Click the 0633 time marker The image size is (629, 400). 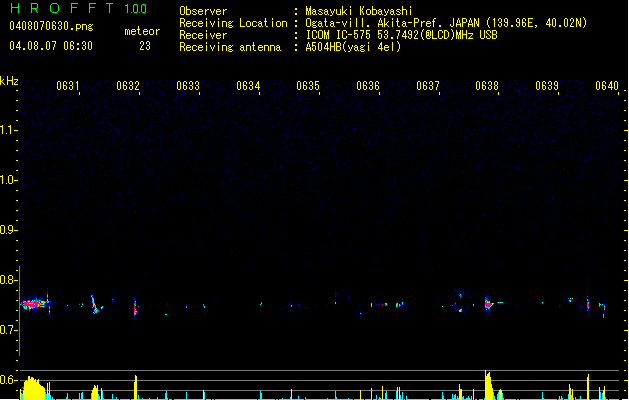(188, 85)
